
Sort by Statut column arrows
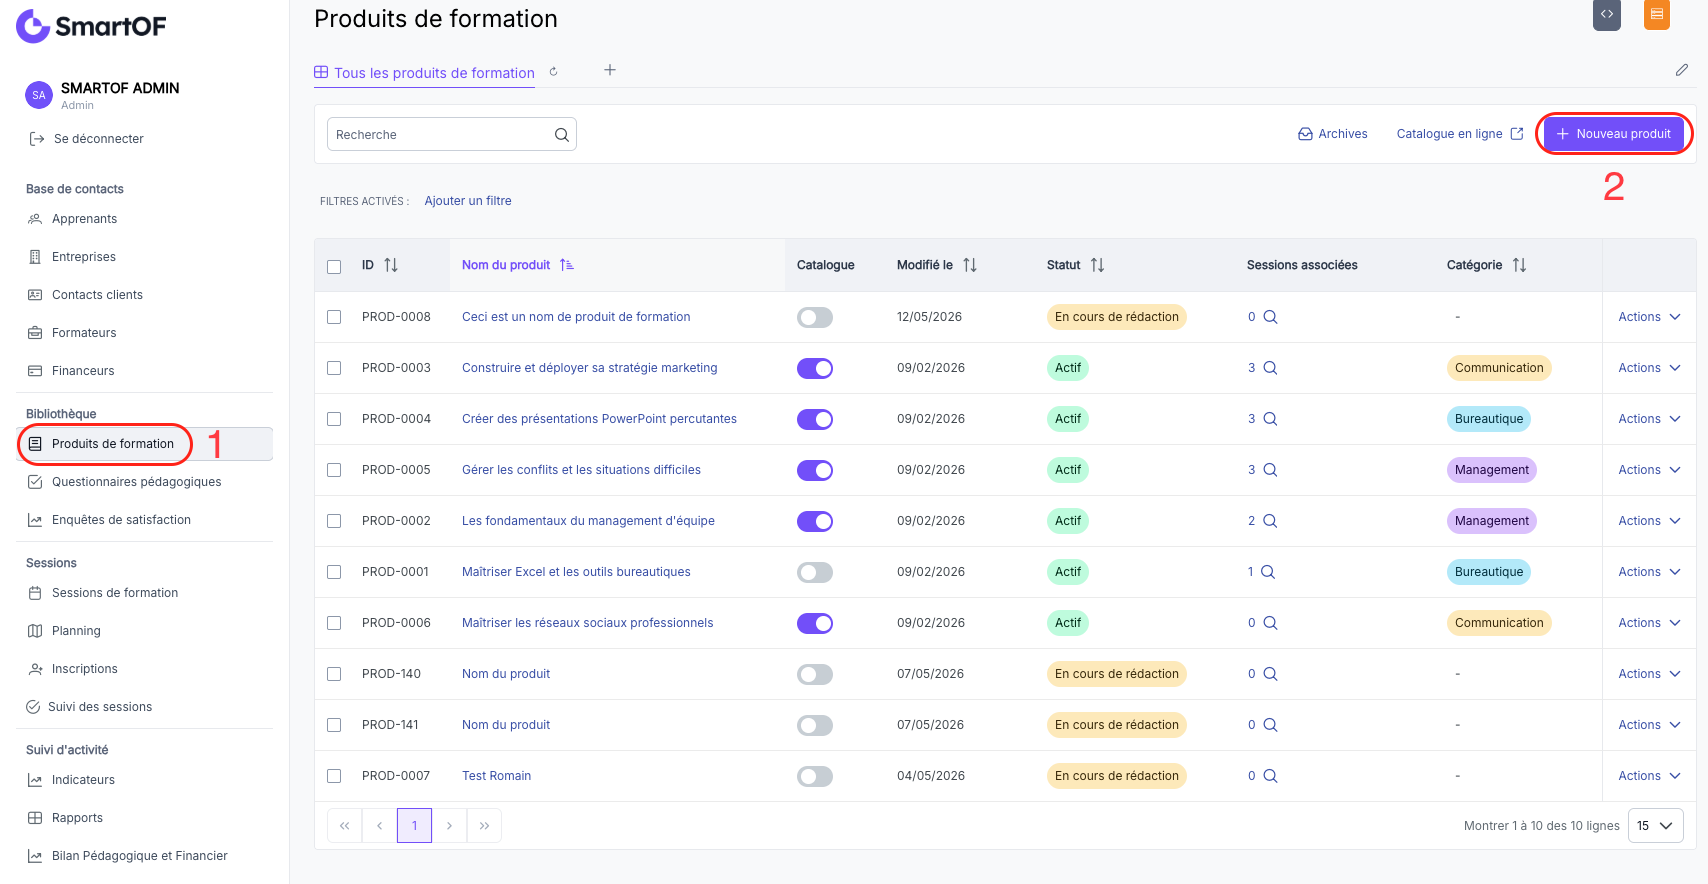[x=1098, y=265]
